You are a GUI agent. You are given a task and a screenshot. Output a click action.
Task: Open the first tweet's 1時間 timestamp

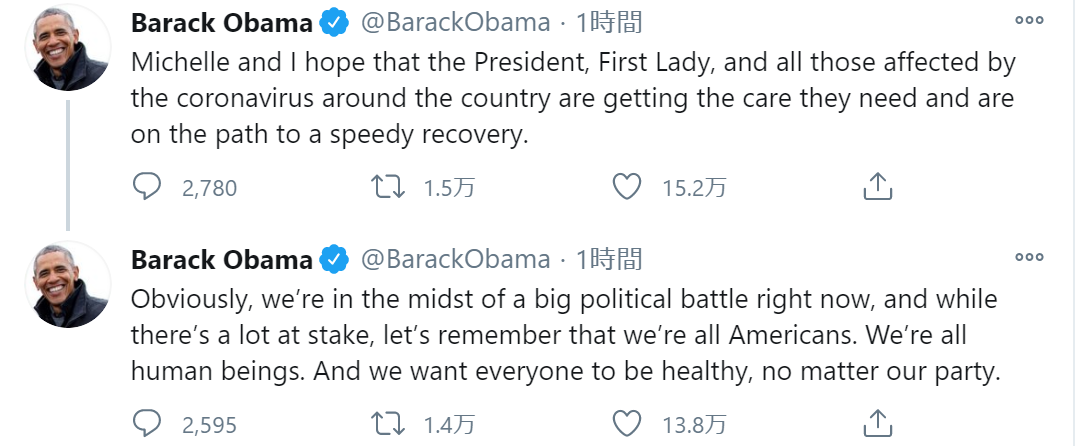tap(608, 24)
